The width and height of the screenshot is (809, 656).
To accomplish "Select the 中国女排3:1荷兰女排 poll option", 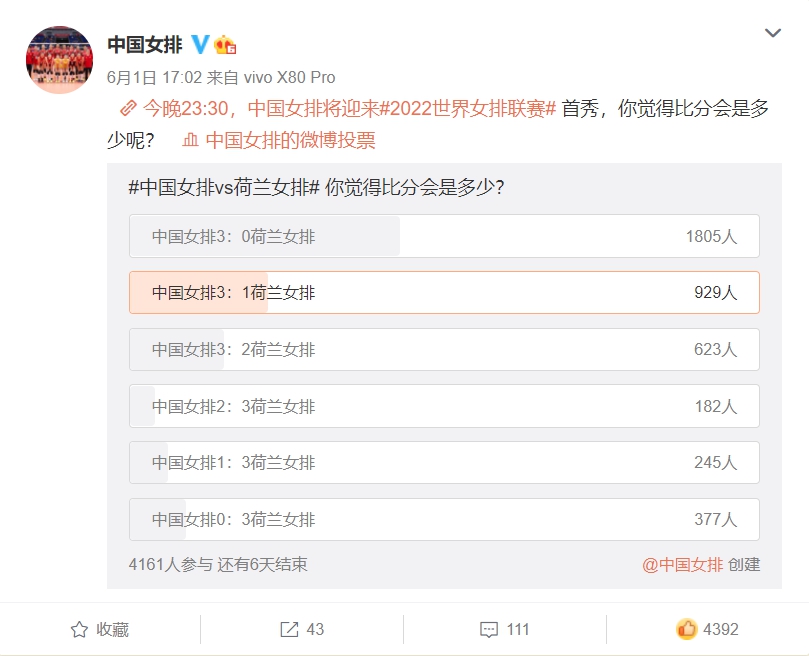I will tap(444, 293).
